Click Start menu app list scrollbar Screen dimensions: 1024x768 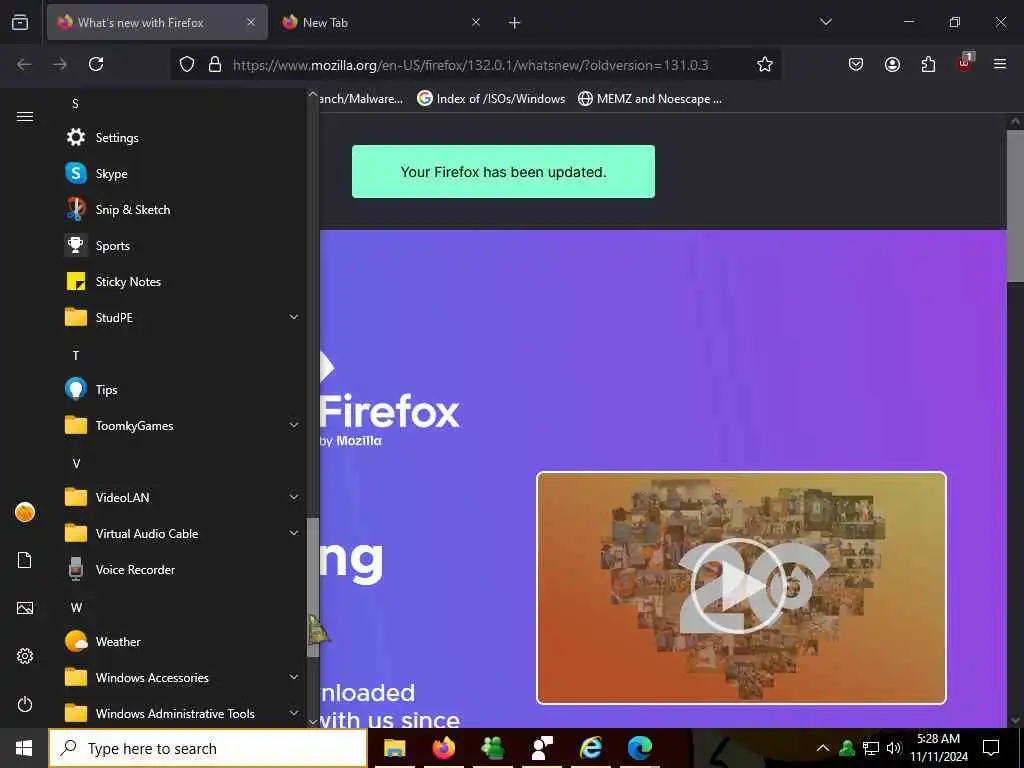coord(313,588)
